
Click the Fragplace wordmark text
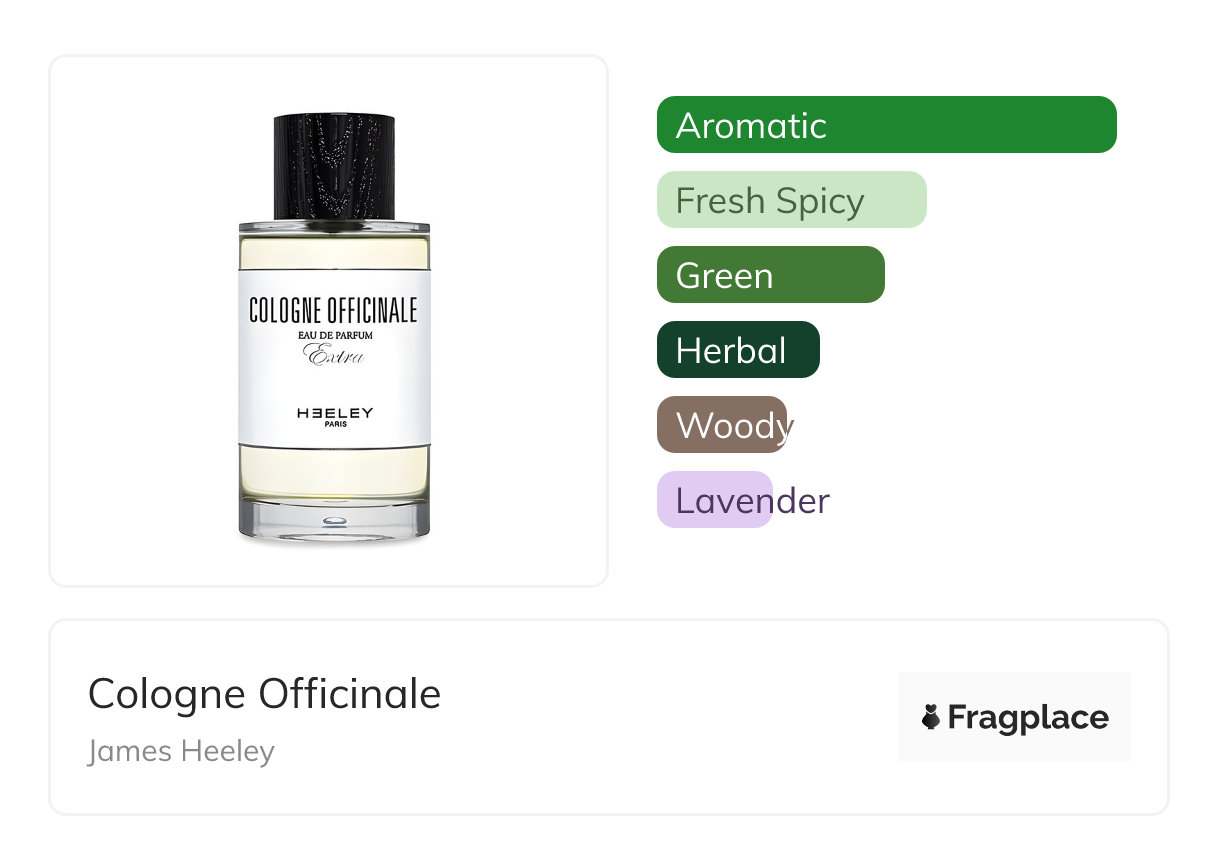tap(1028, 718)
